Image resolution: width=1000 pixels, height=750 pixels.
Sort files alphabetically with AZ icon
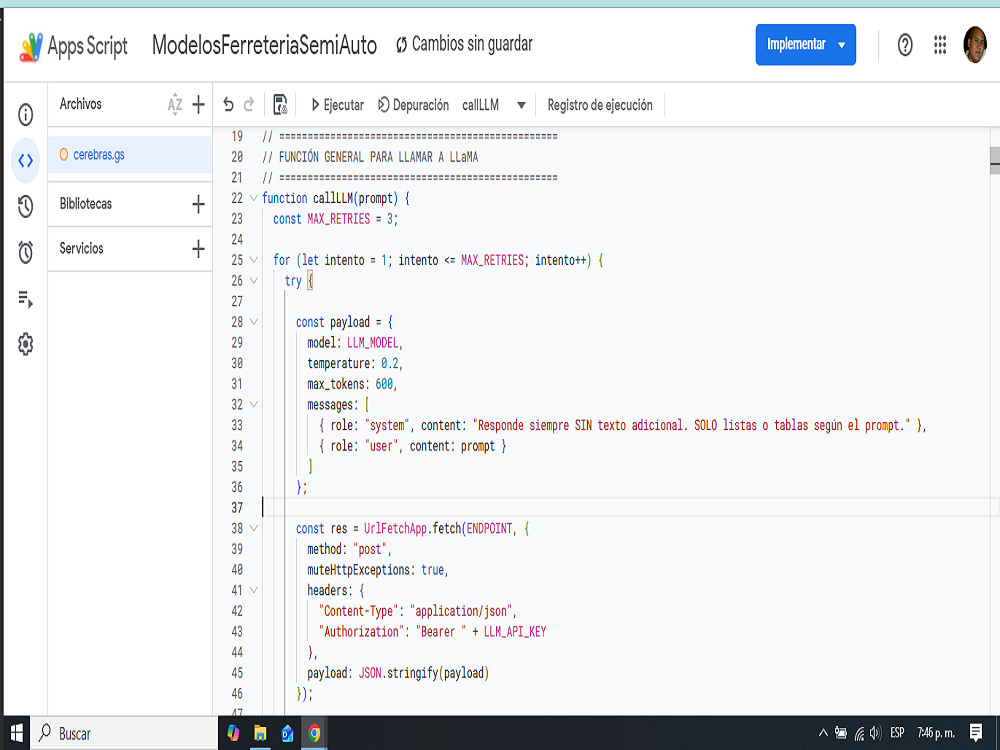(175, 104)
